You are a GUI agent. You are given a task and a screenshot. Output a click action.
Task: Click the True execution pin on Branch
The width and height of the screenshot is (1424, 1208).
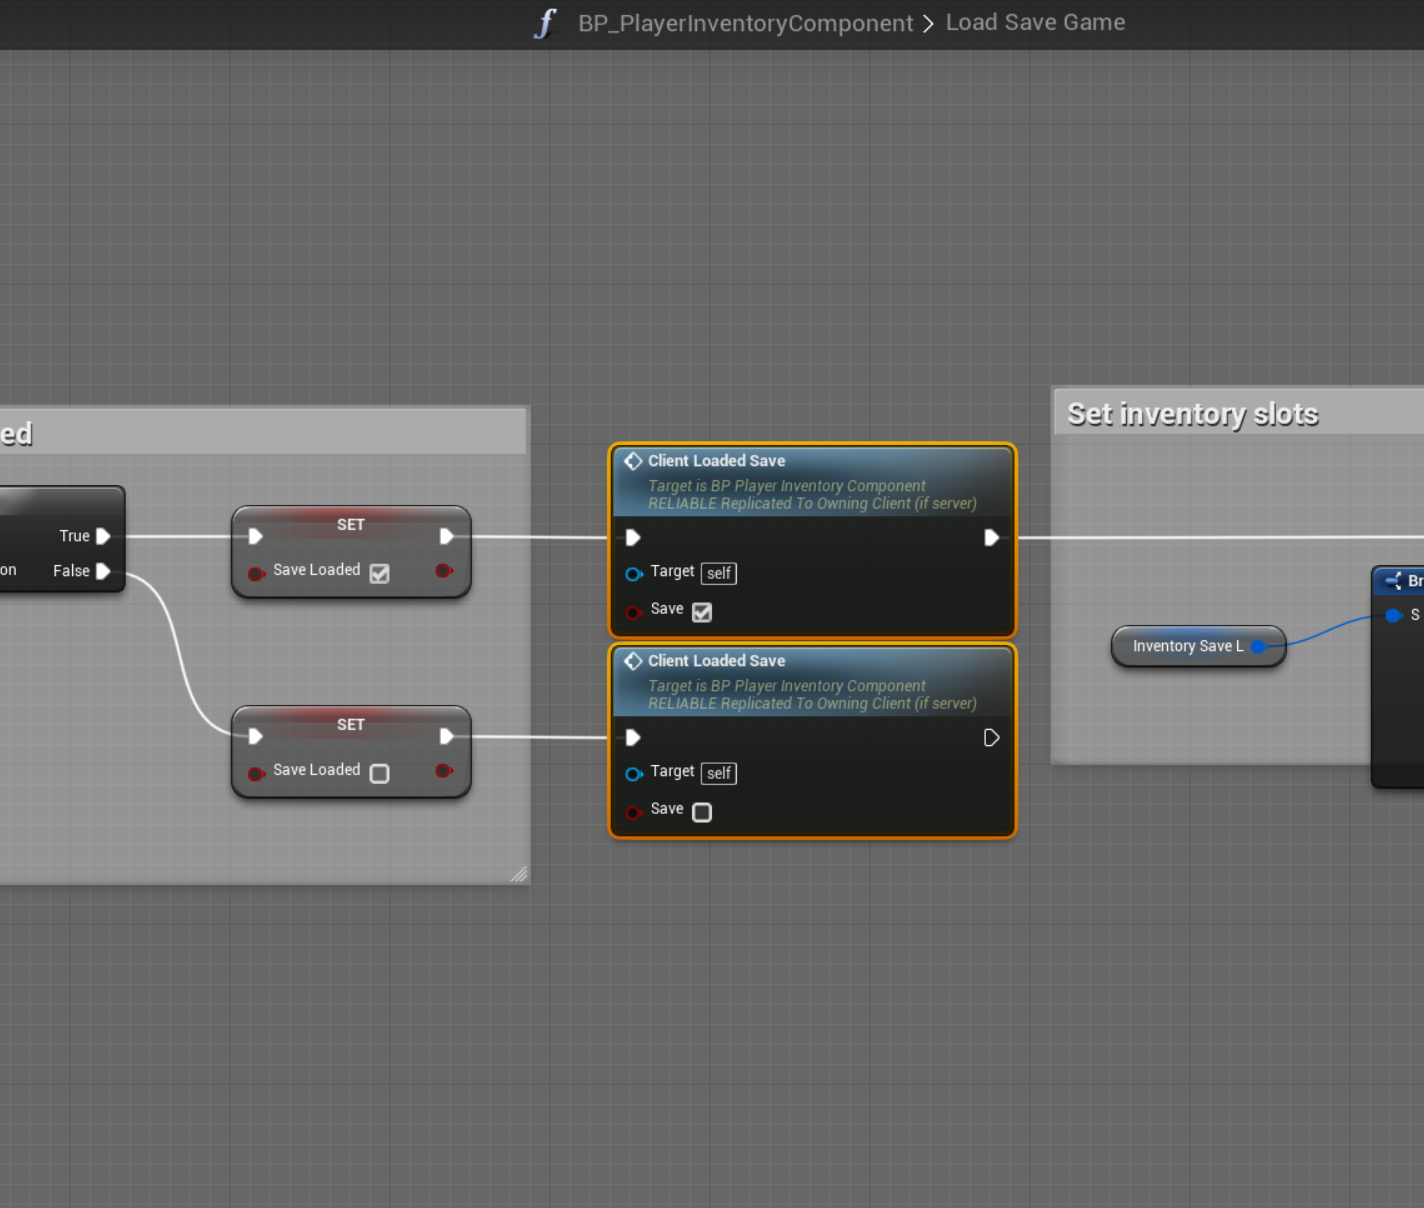point(103,536)
